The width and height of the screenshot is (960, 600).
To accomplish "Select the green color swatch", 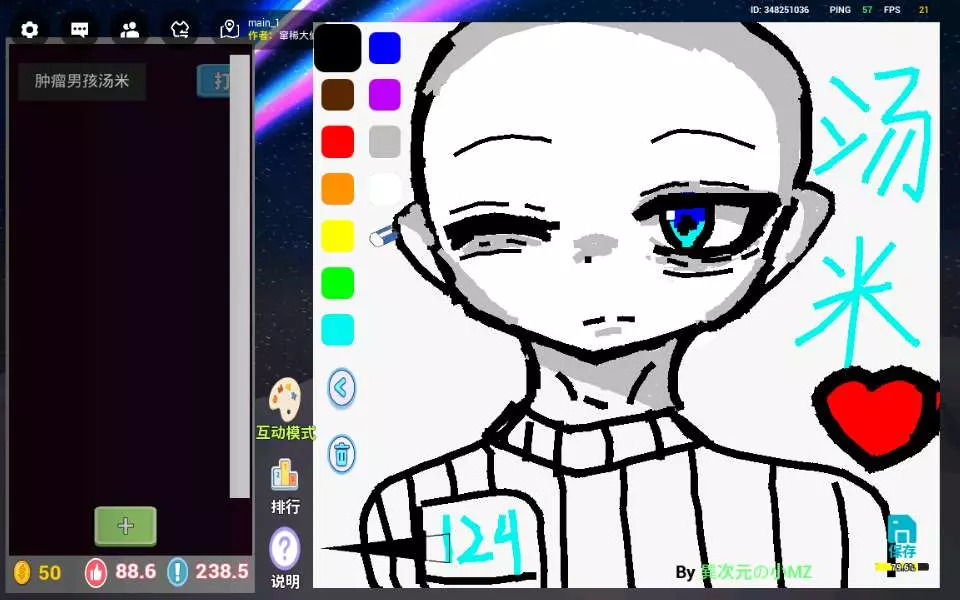I will [x=337, y=283].
